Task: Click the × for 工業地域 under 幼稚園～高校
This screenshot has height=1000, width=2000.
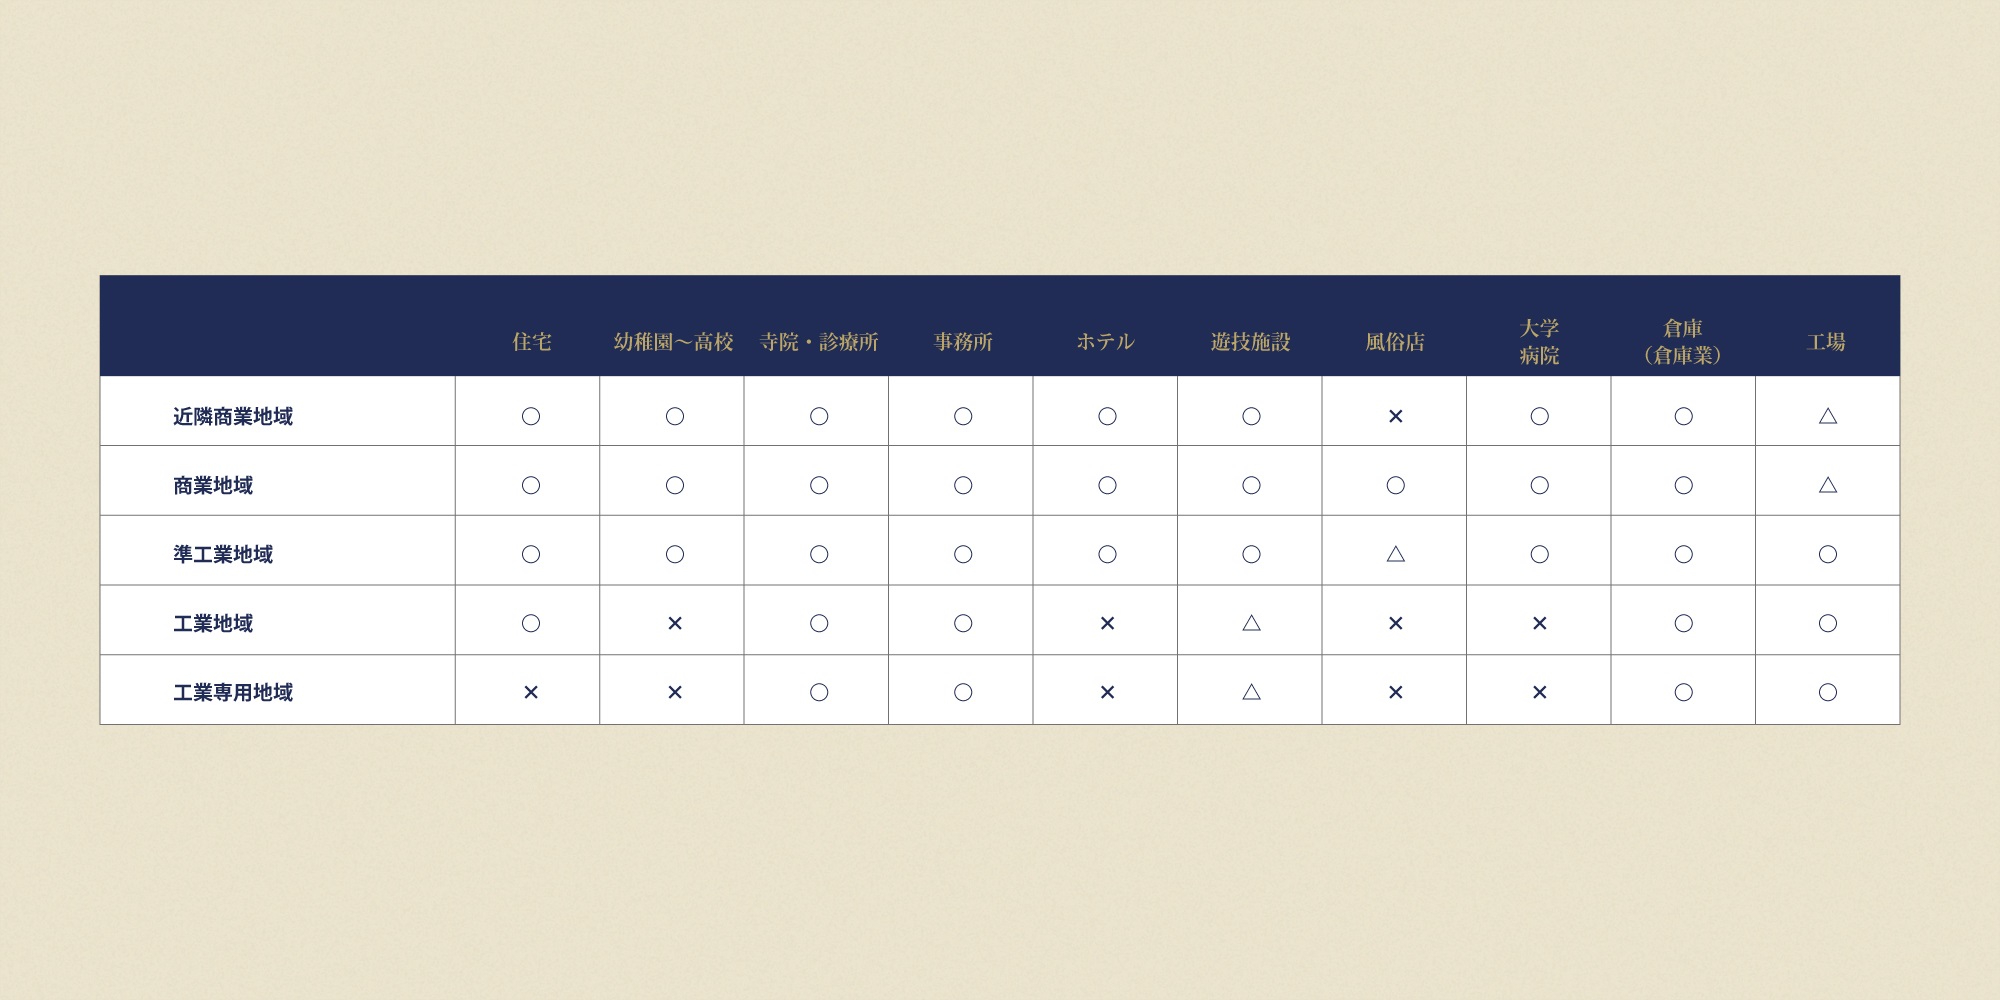Action: tap(675, 623)
